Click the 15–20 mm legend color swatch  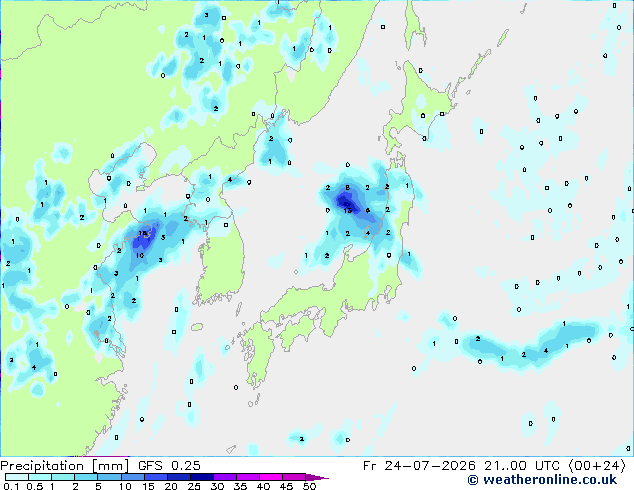(156, 477)
